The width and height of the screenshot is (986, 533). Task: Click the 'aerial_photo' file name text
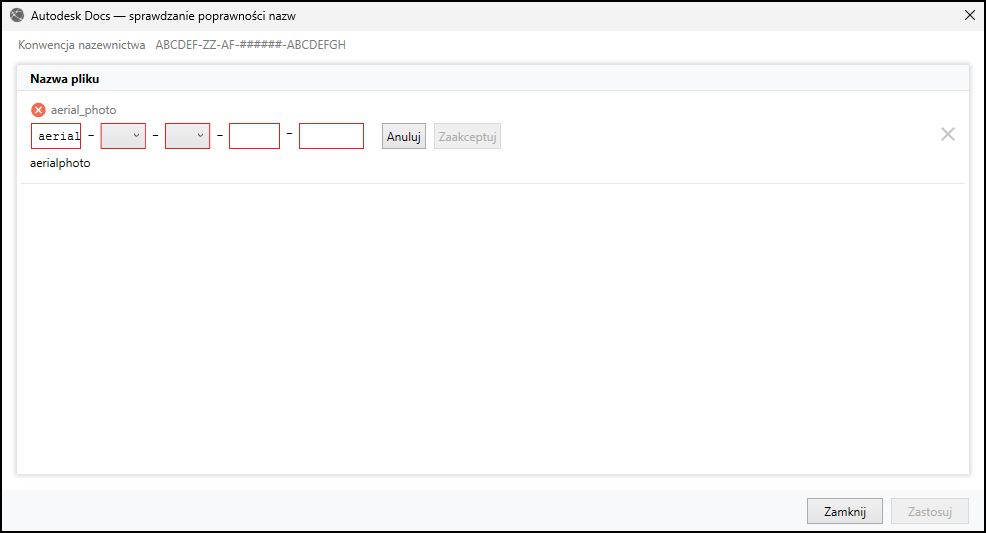pos(84,110)
